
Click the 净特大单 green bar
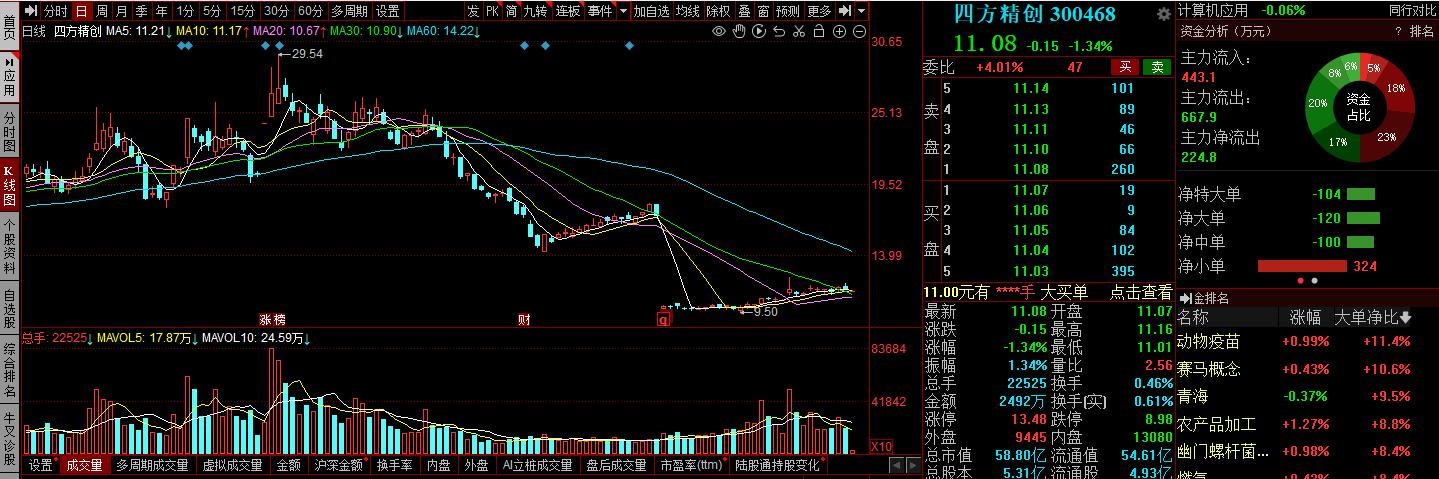pyautogui.click(x=1361, y=194)
